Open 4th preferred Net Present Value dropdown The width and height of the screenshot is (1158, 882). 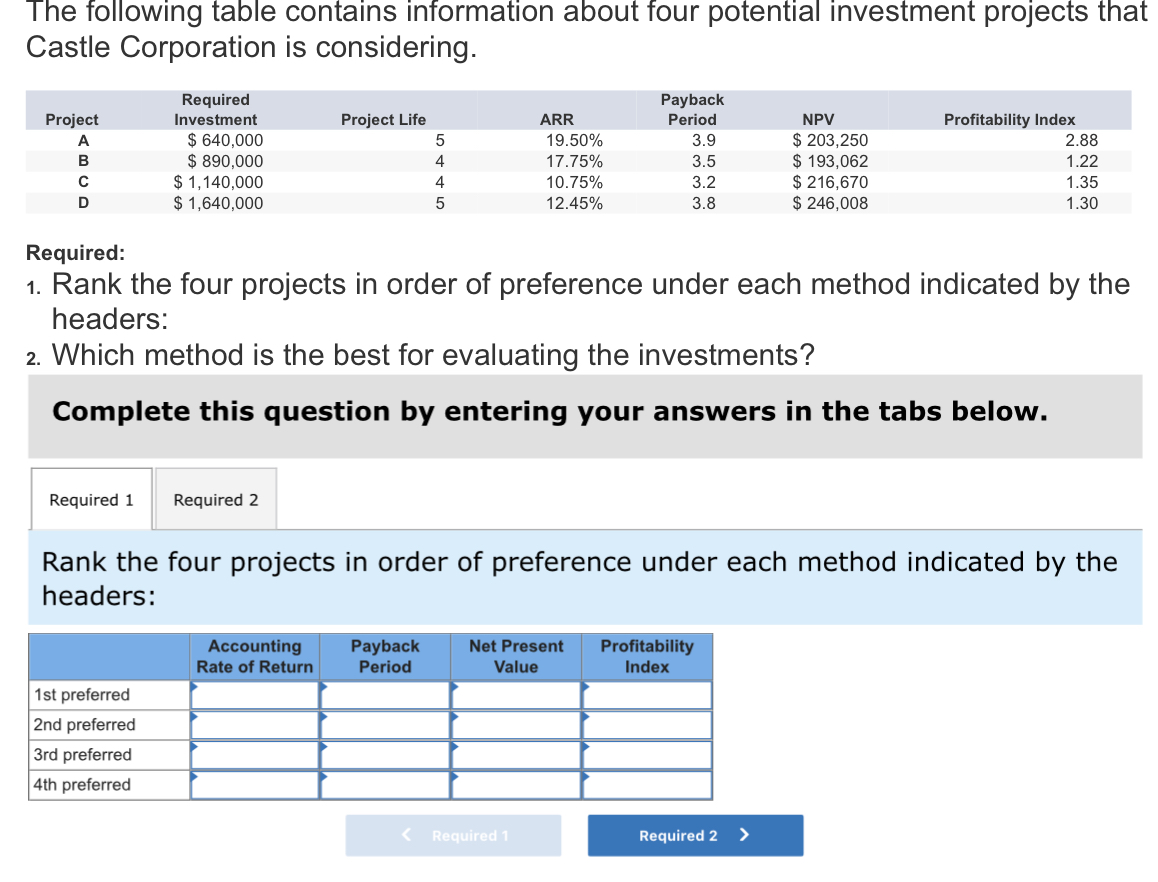pyautogui.click(x=515, y=784)
